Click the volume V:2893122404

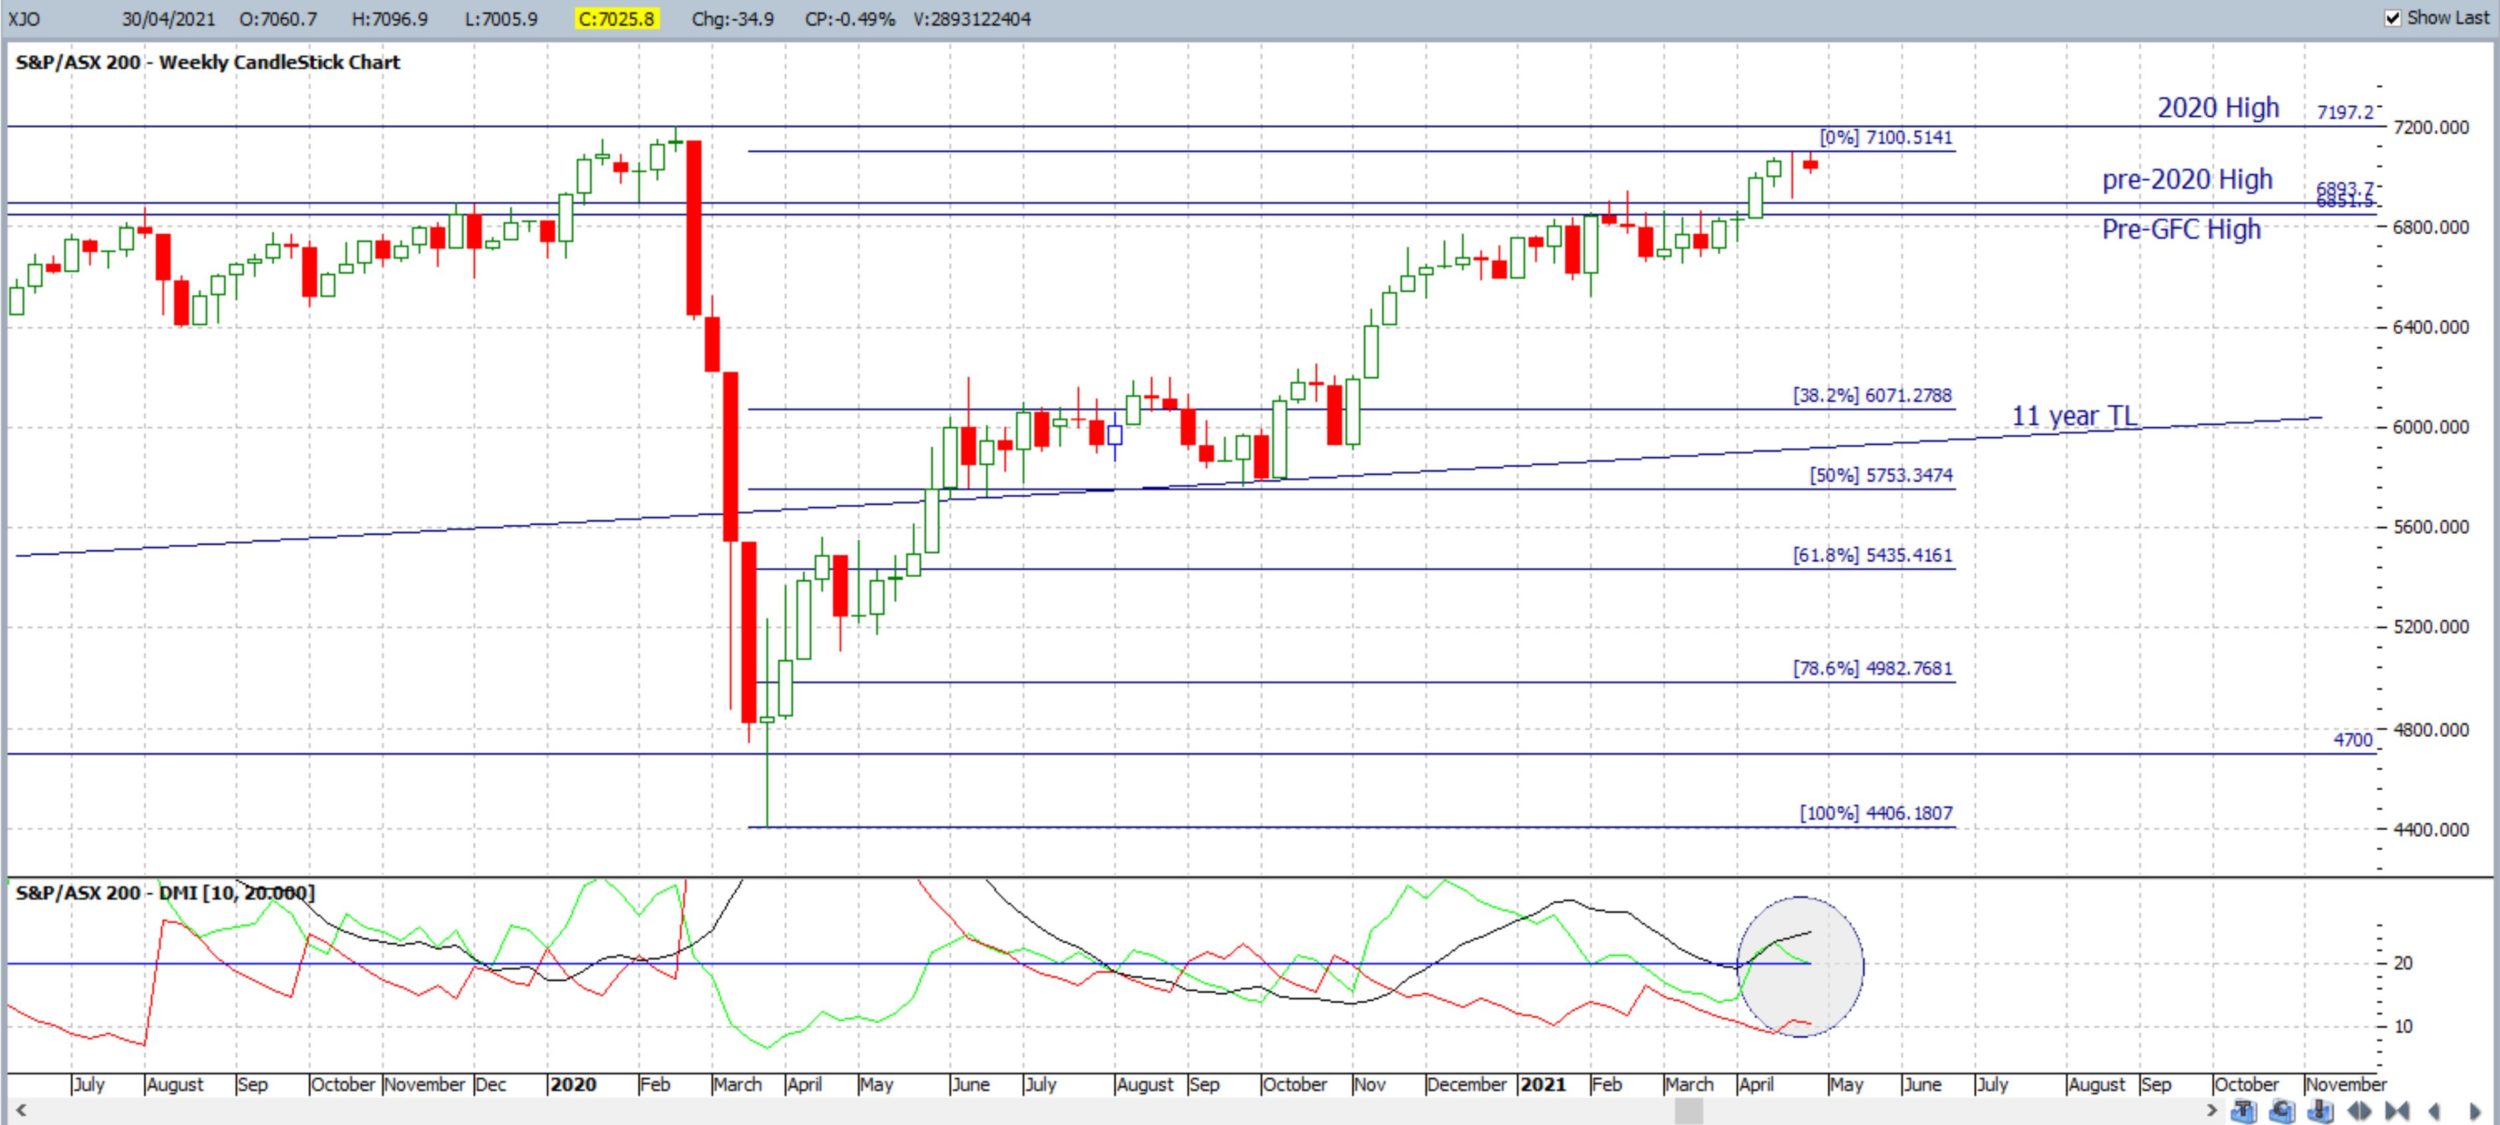coord(971,19)
